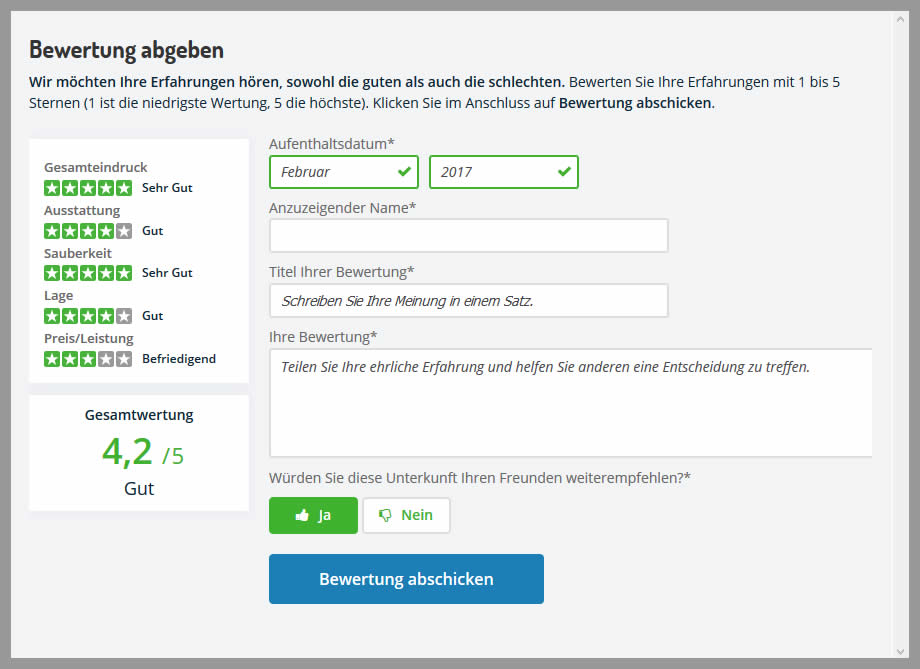Image resolution: width=920 pixels, height=669 pixels.
Task: Select Ja to recommend the accommodation
Action: (313, 515)
